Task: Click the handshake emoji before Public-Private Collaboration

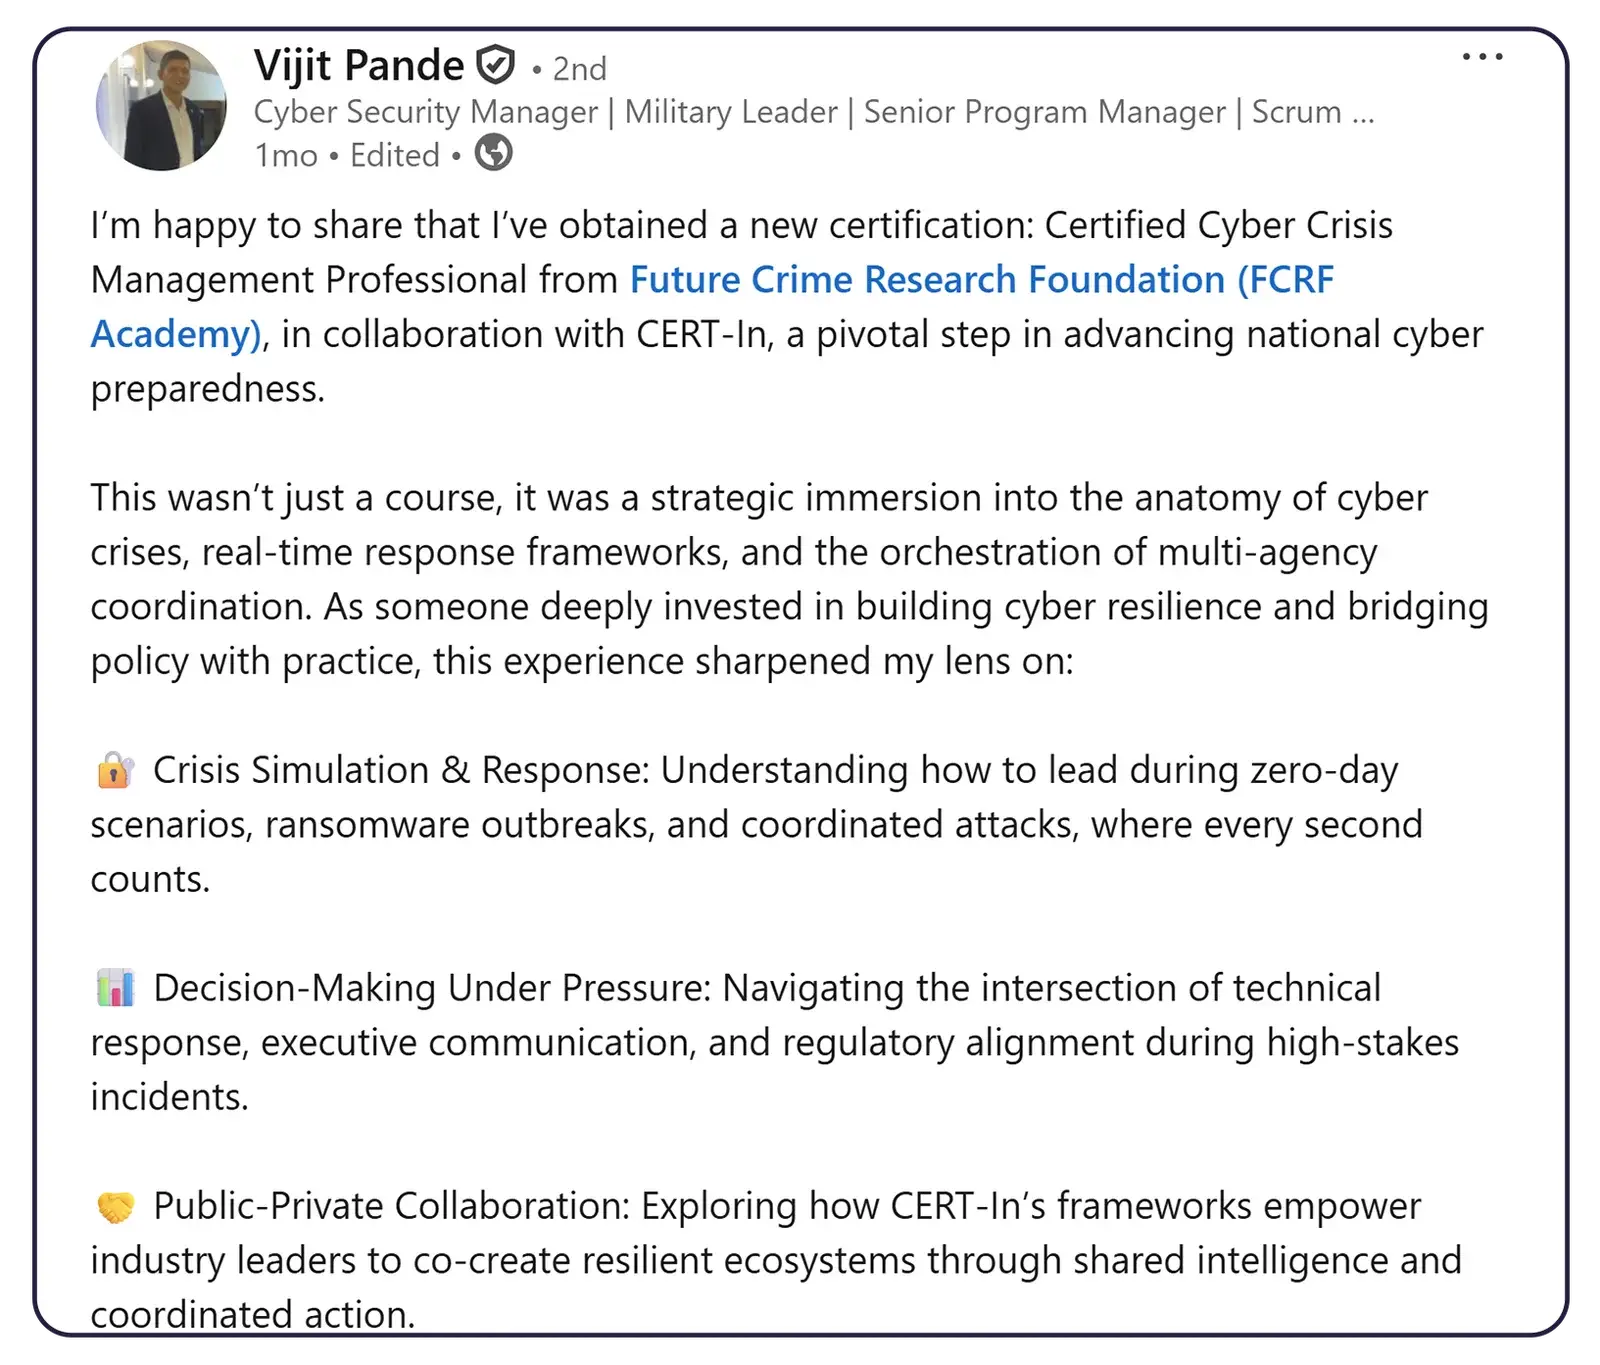Action: [x=115, y=1207]
